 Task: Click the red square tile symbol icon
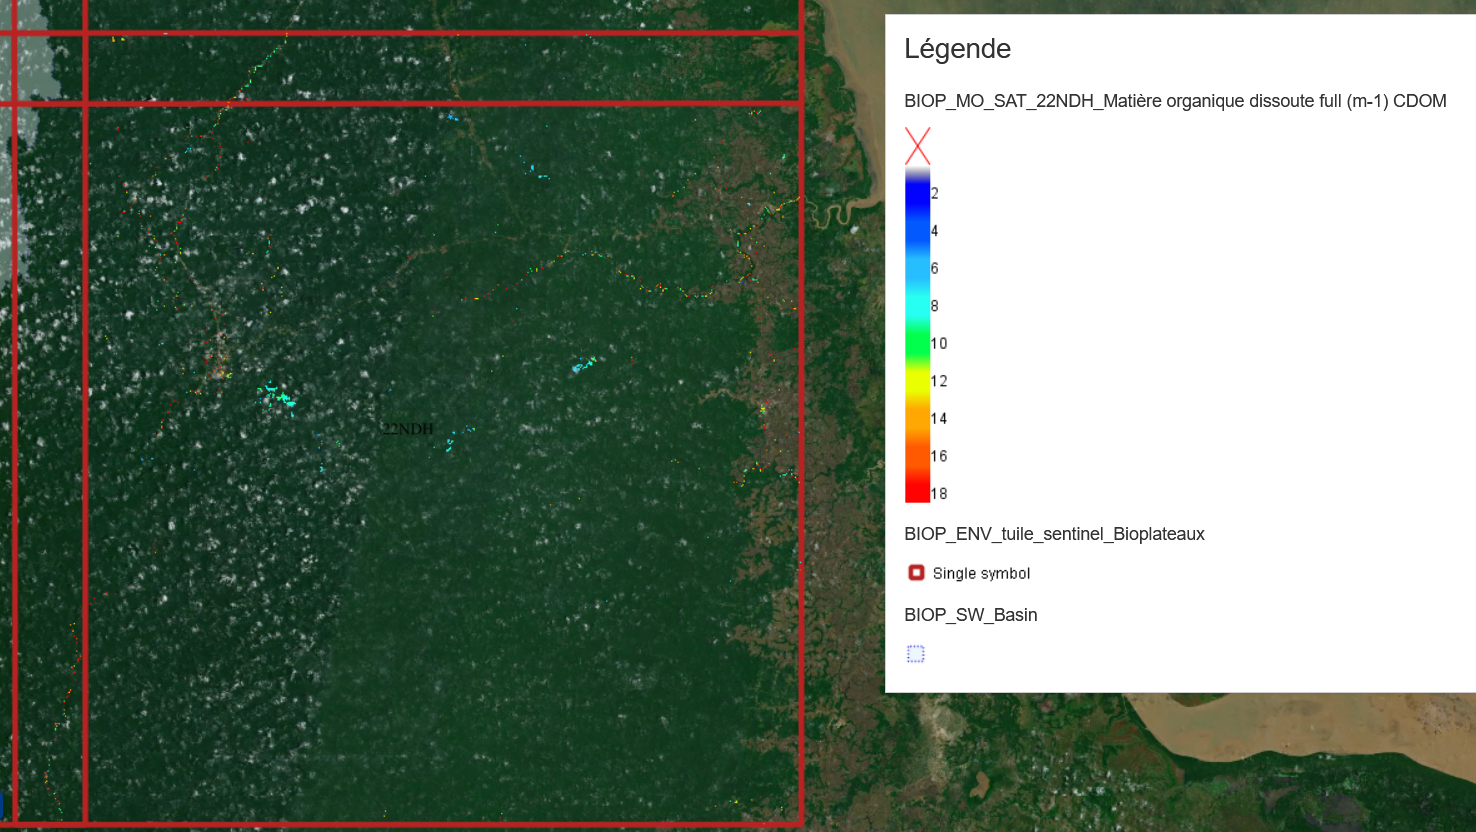tap(916, 573)
